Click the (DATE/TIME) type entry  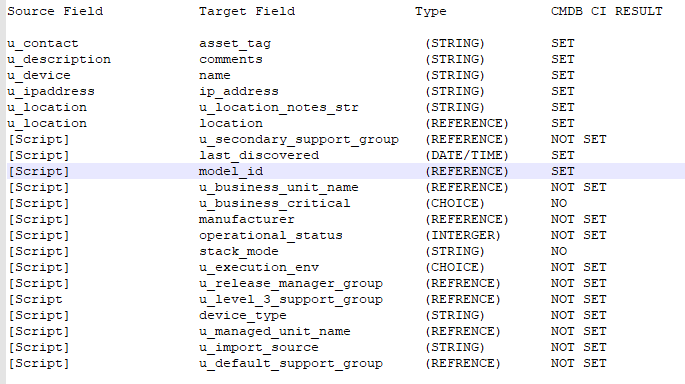(467, 156)
